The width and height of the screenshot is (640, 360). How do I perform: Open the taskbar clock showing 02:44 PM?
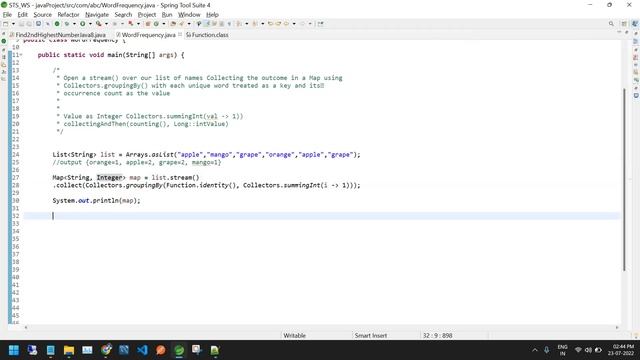coord(620,350)
